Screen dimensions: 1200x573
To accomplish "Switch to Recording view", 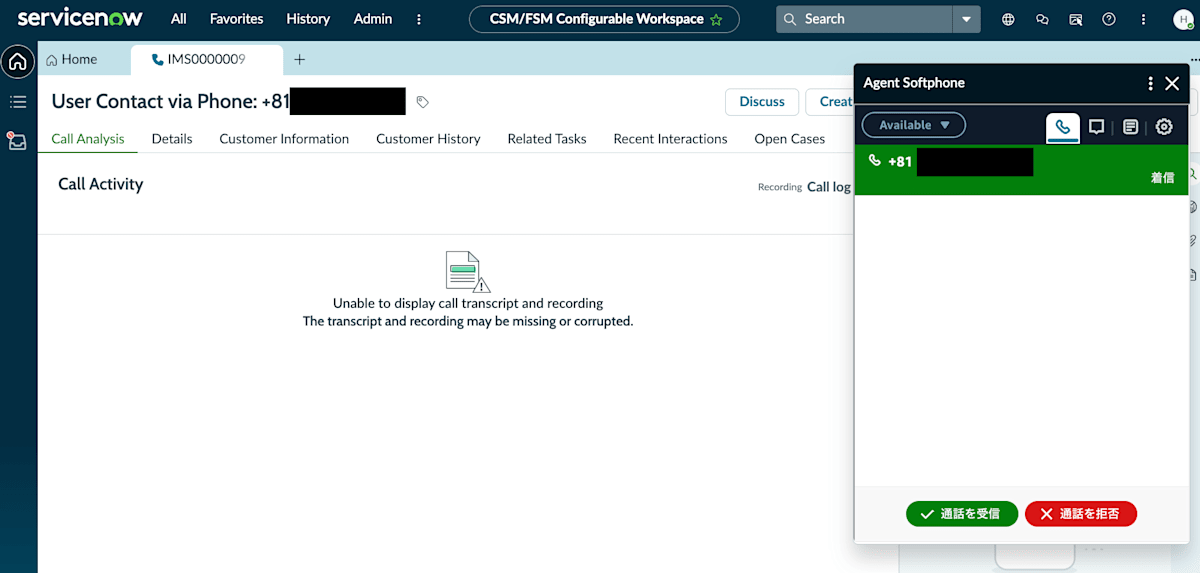I will (x=780, y=187).
